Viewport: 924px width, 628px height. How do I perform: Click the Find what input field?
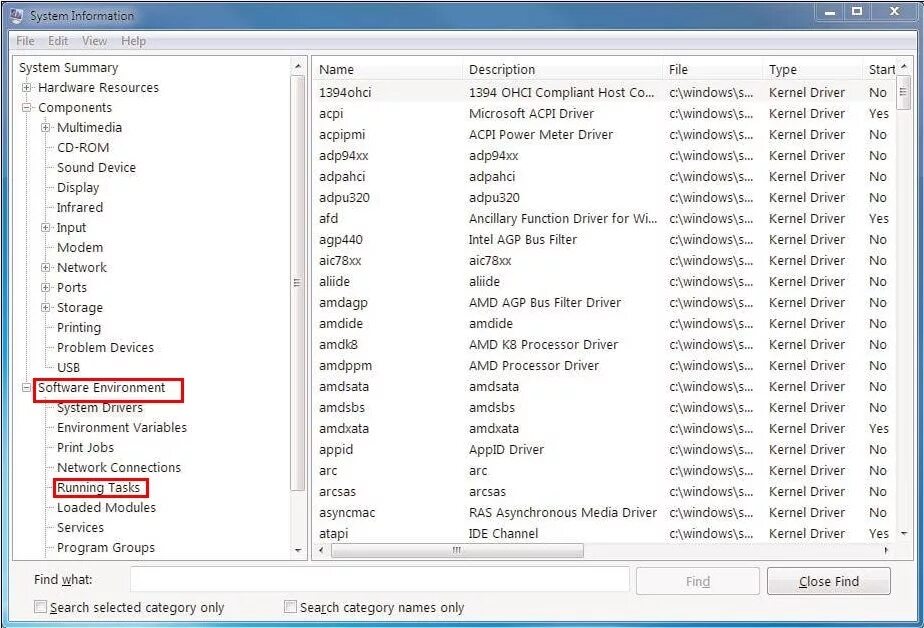[380, 580]
